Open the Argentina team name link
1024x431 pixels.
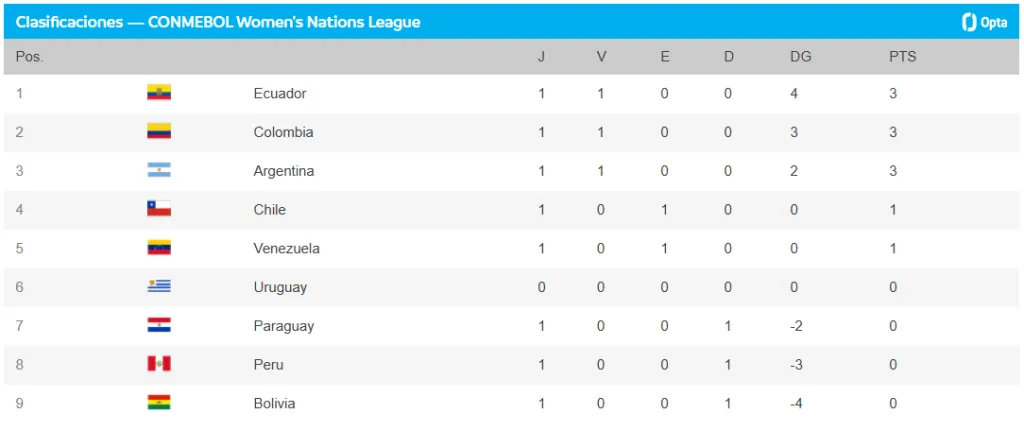pos(284,171)
